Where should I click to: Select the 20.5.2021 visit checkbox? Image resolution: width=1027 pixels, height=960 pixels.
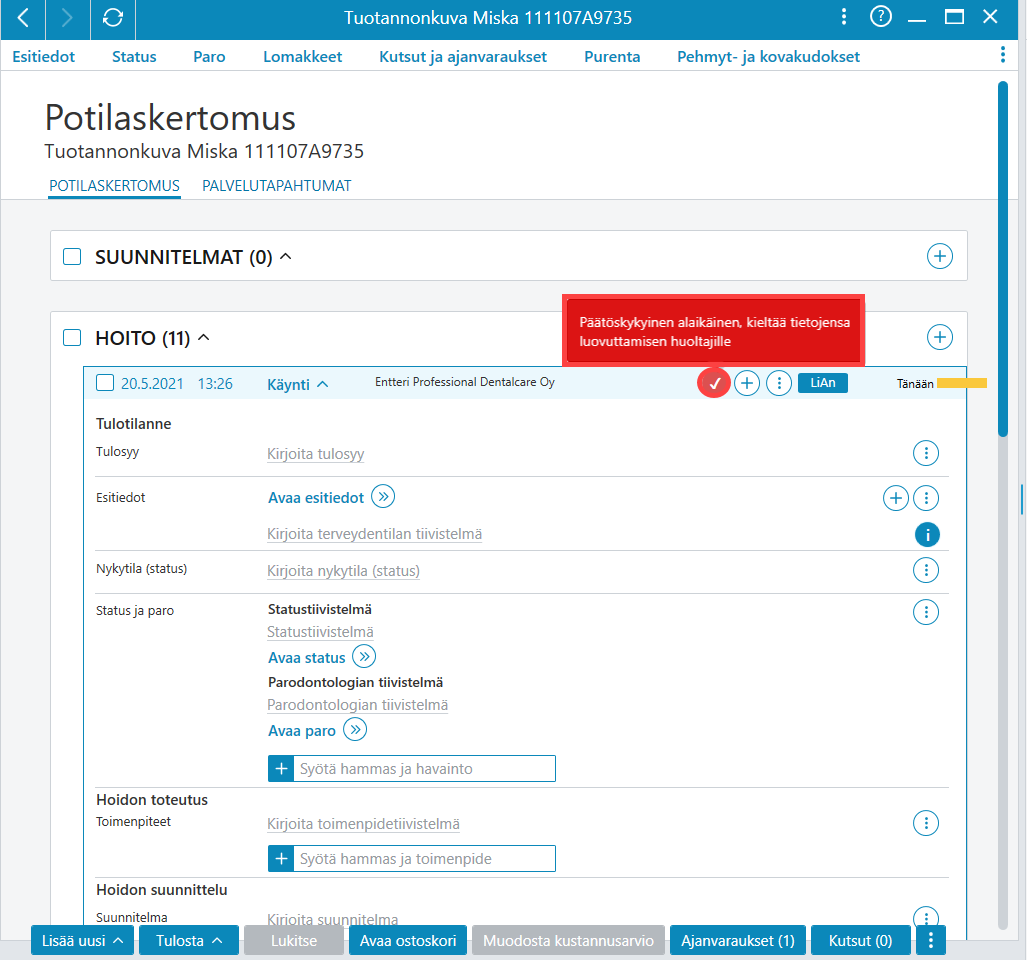click(105, 382)
